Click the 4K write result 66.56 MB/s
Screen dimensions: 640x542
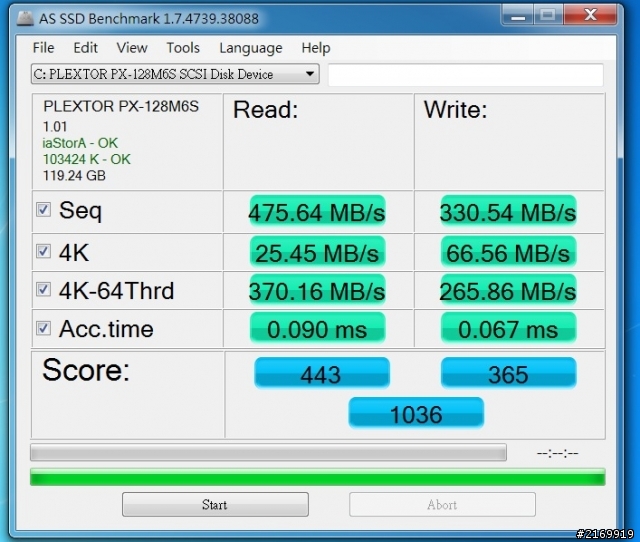(x=508, y=252)
